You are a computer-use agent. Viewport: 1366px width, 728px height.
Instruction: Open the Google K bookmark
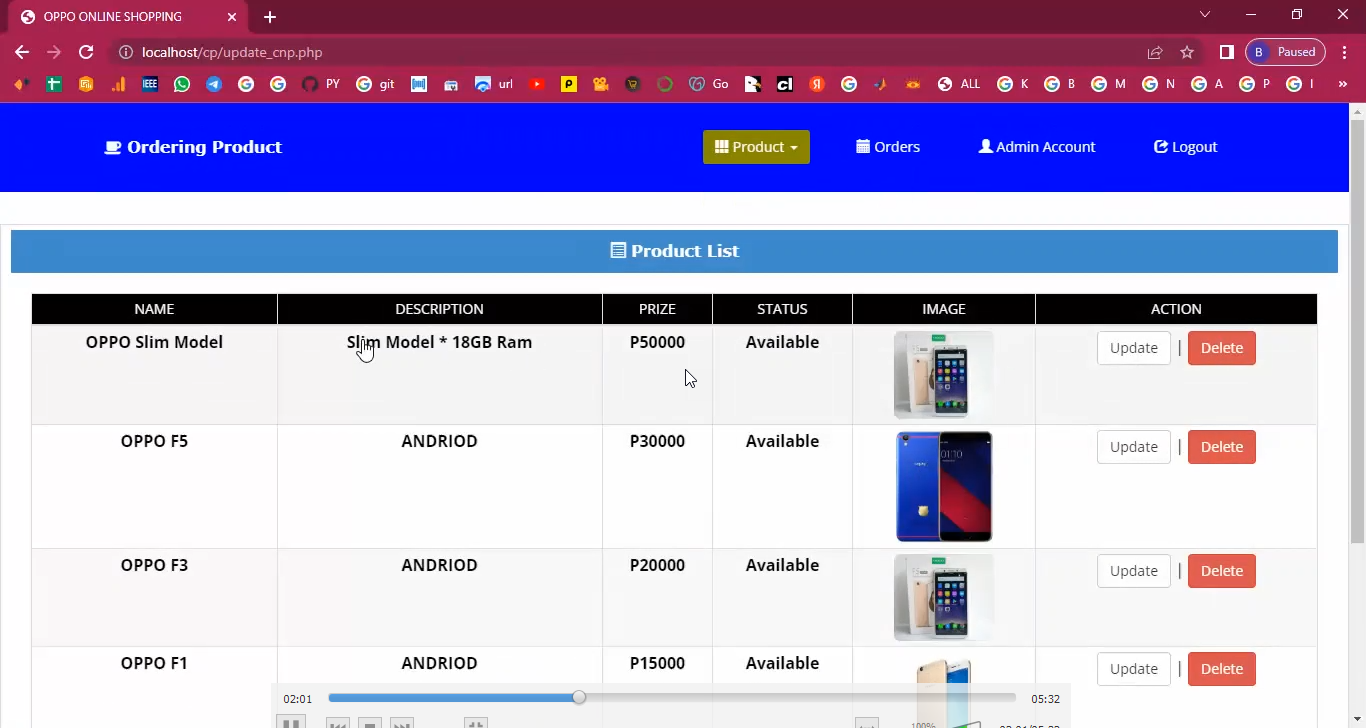1013,85
